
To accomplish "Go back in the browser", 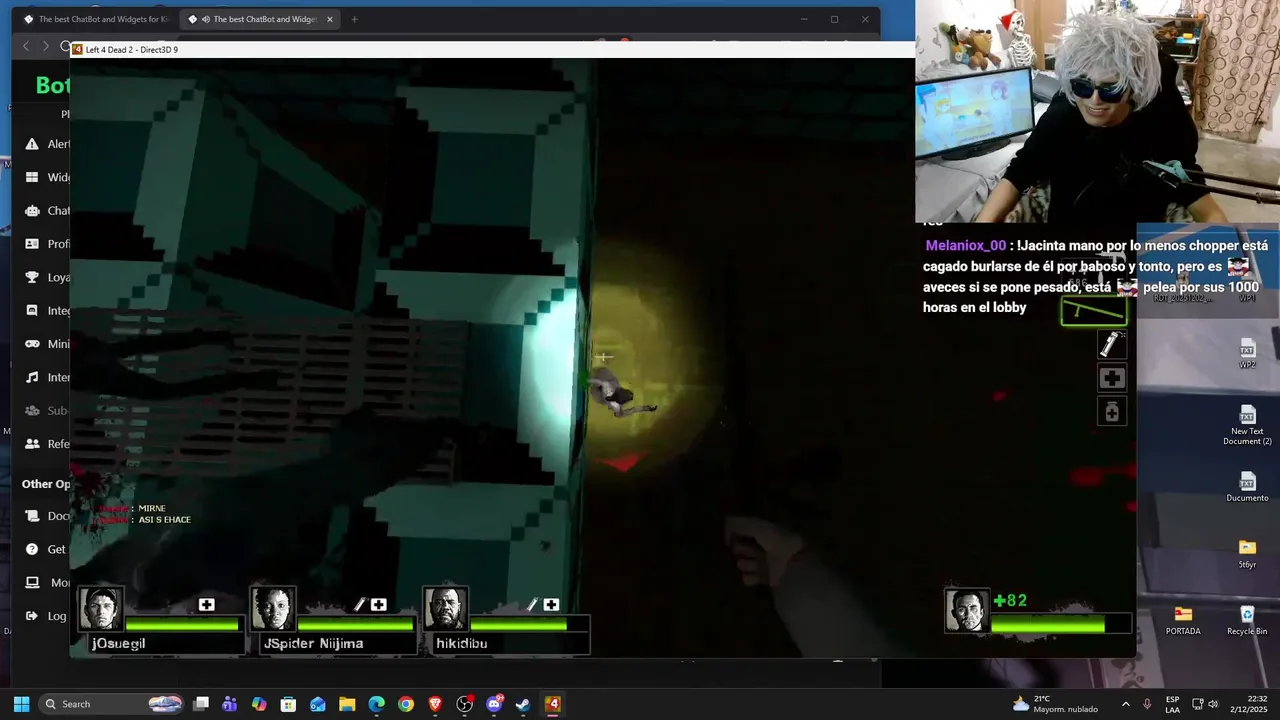I will click(x=27, y=46).
